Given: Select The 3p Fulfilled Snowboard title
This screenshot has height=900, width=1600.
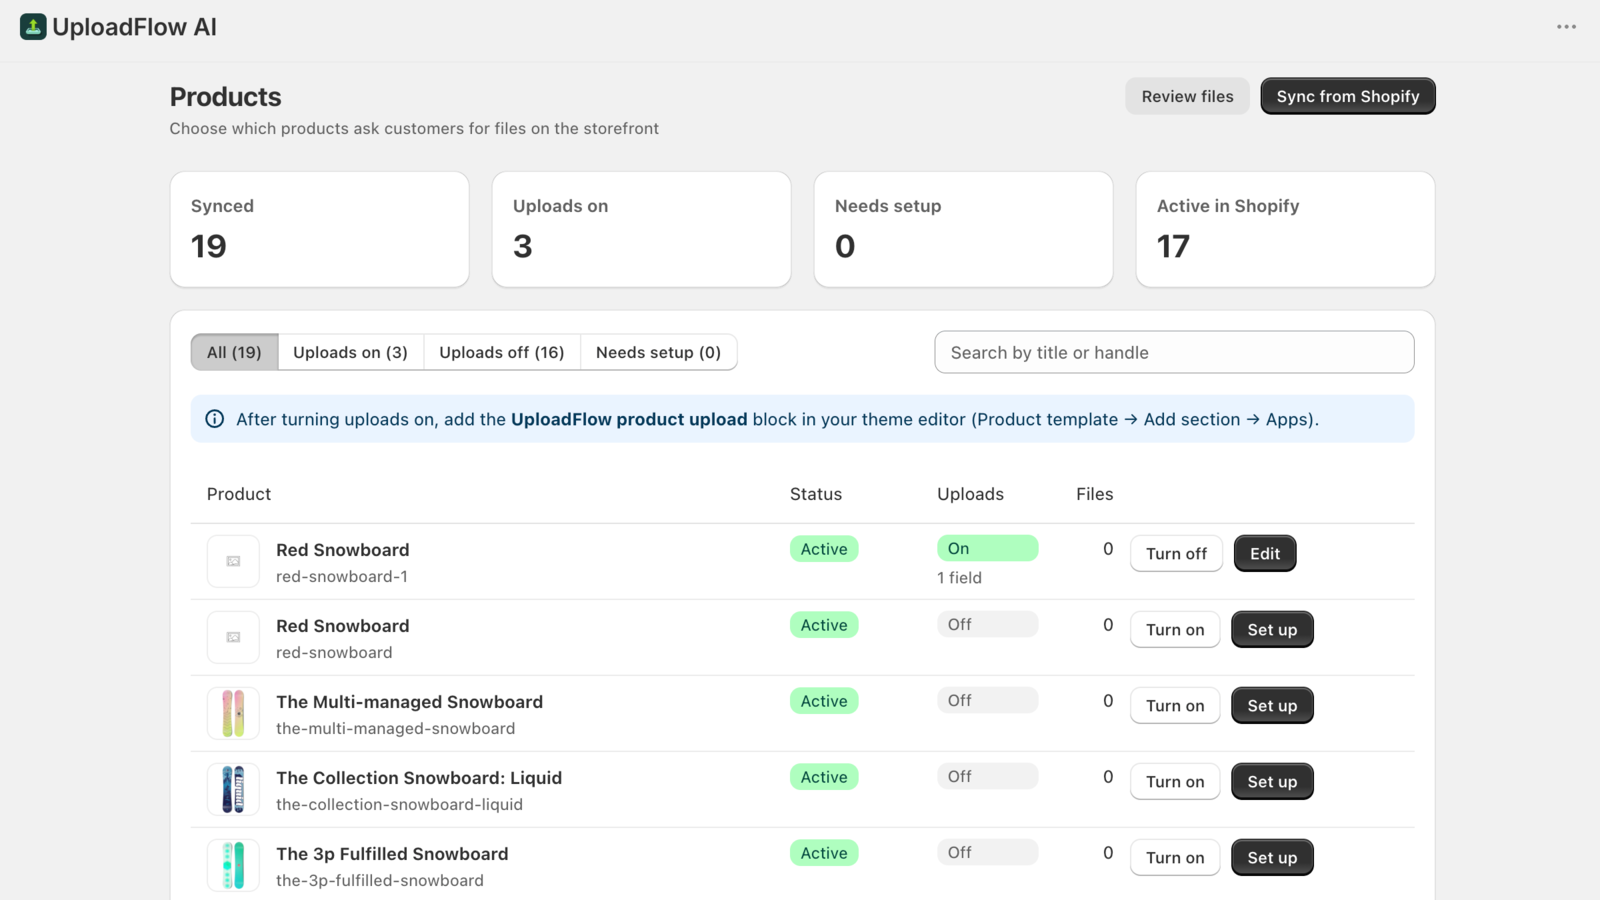Looking at the screenshot, I should pyautogui.click(x=392, y=854).
